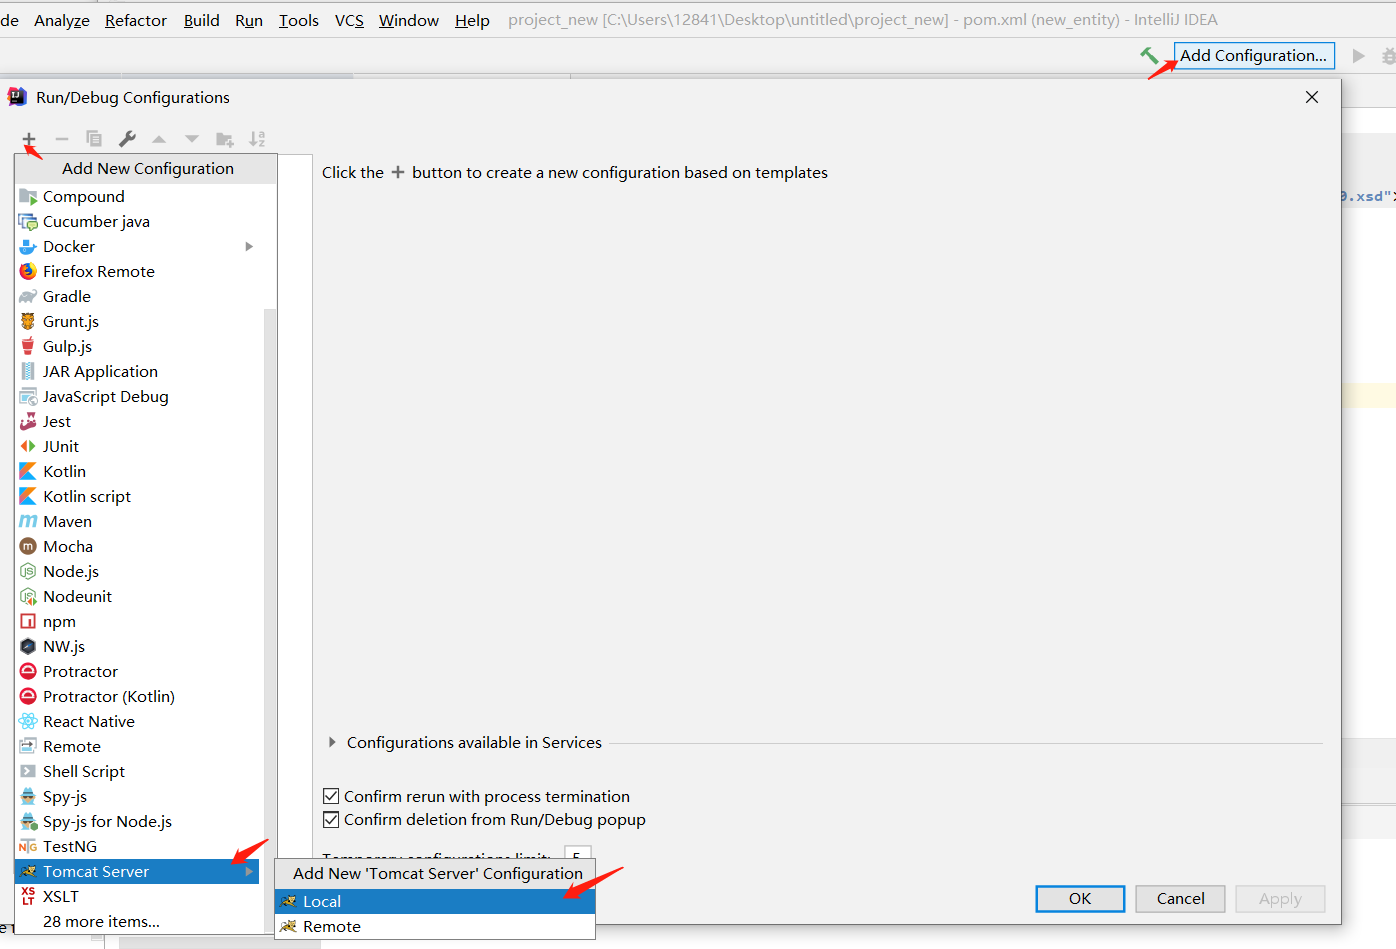Click the Add Configuration... toolbar button

[1254, 55]
